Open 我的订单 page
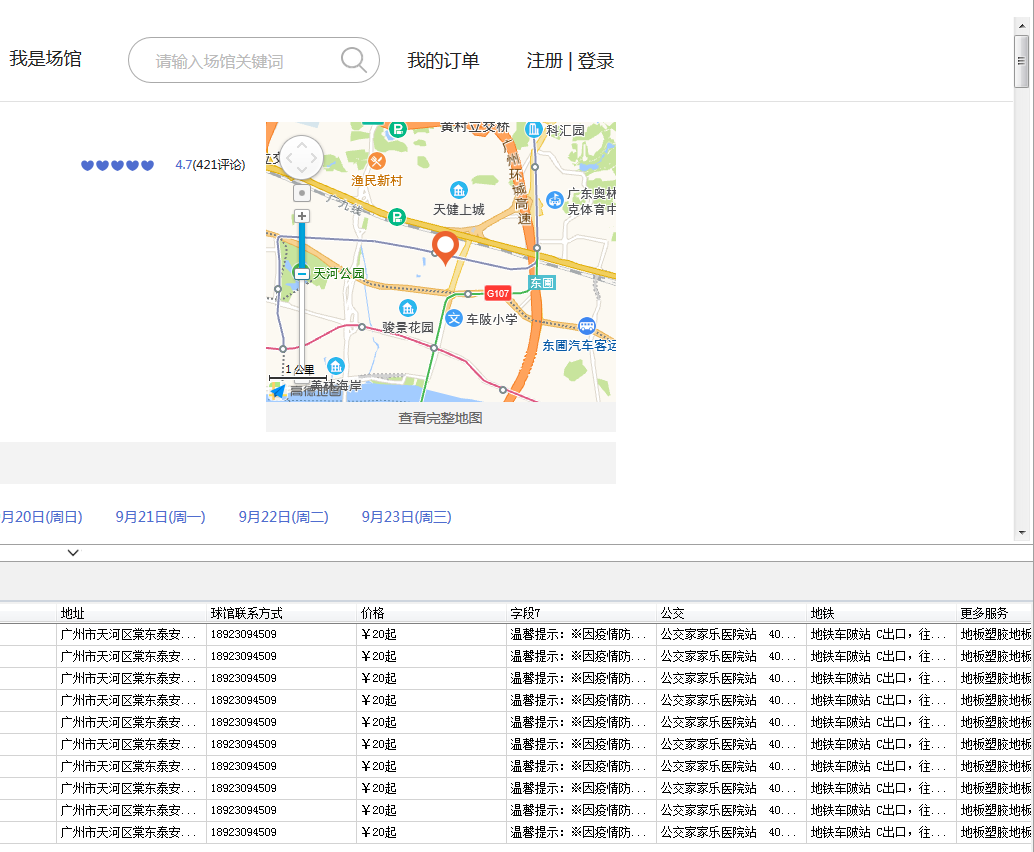Viewport: 1034px width, 852px height. click(443, 61)
